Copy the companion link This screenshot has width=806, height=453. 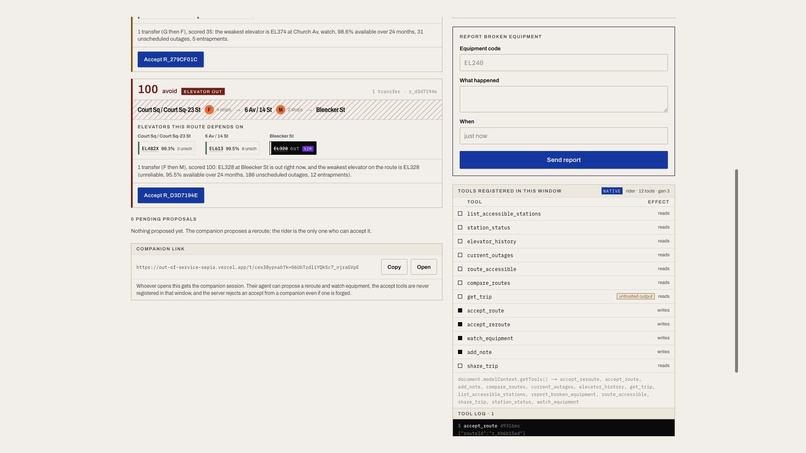[394, 267]
